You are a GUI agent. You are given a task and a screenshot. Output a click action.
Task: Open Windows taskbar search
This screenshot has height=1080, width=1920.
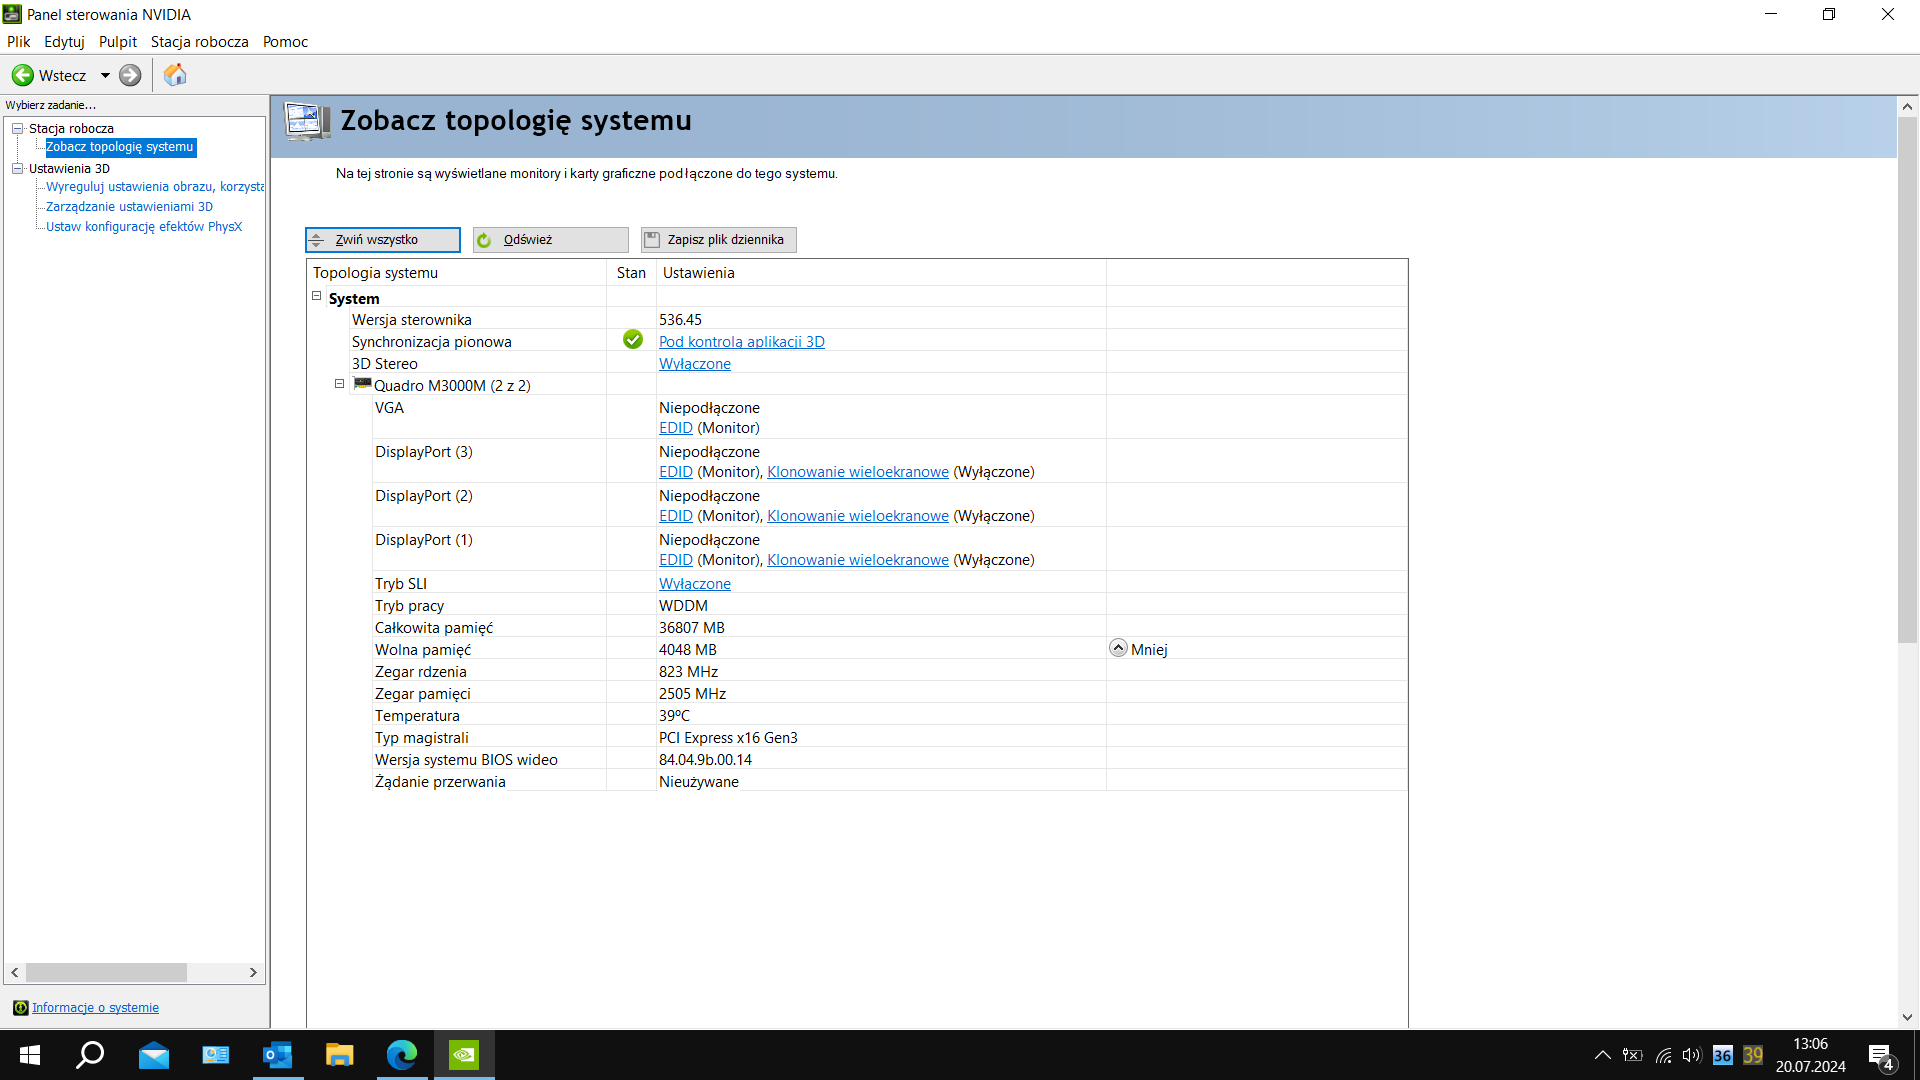[x=91, y=1055]
